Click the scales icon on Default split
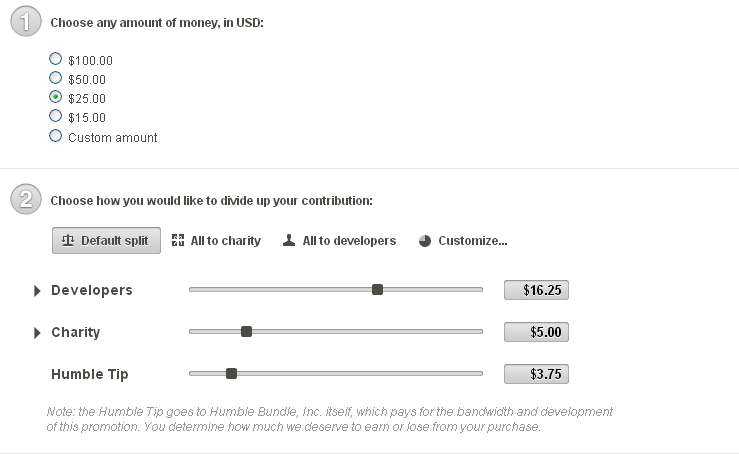 [x=68, y=241]
